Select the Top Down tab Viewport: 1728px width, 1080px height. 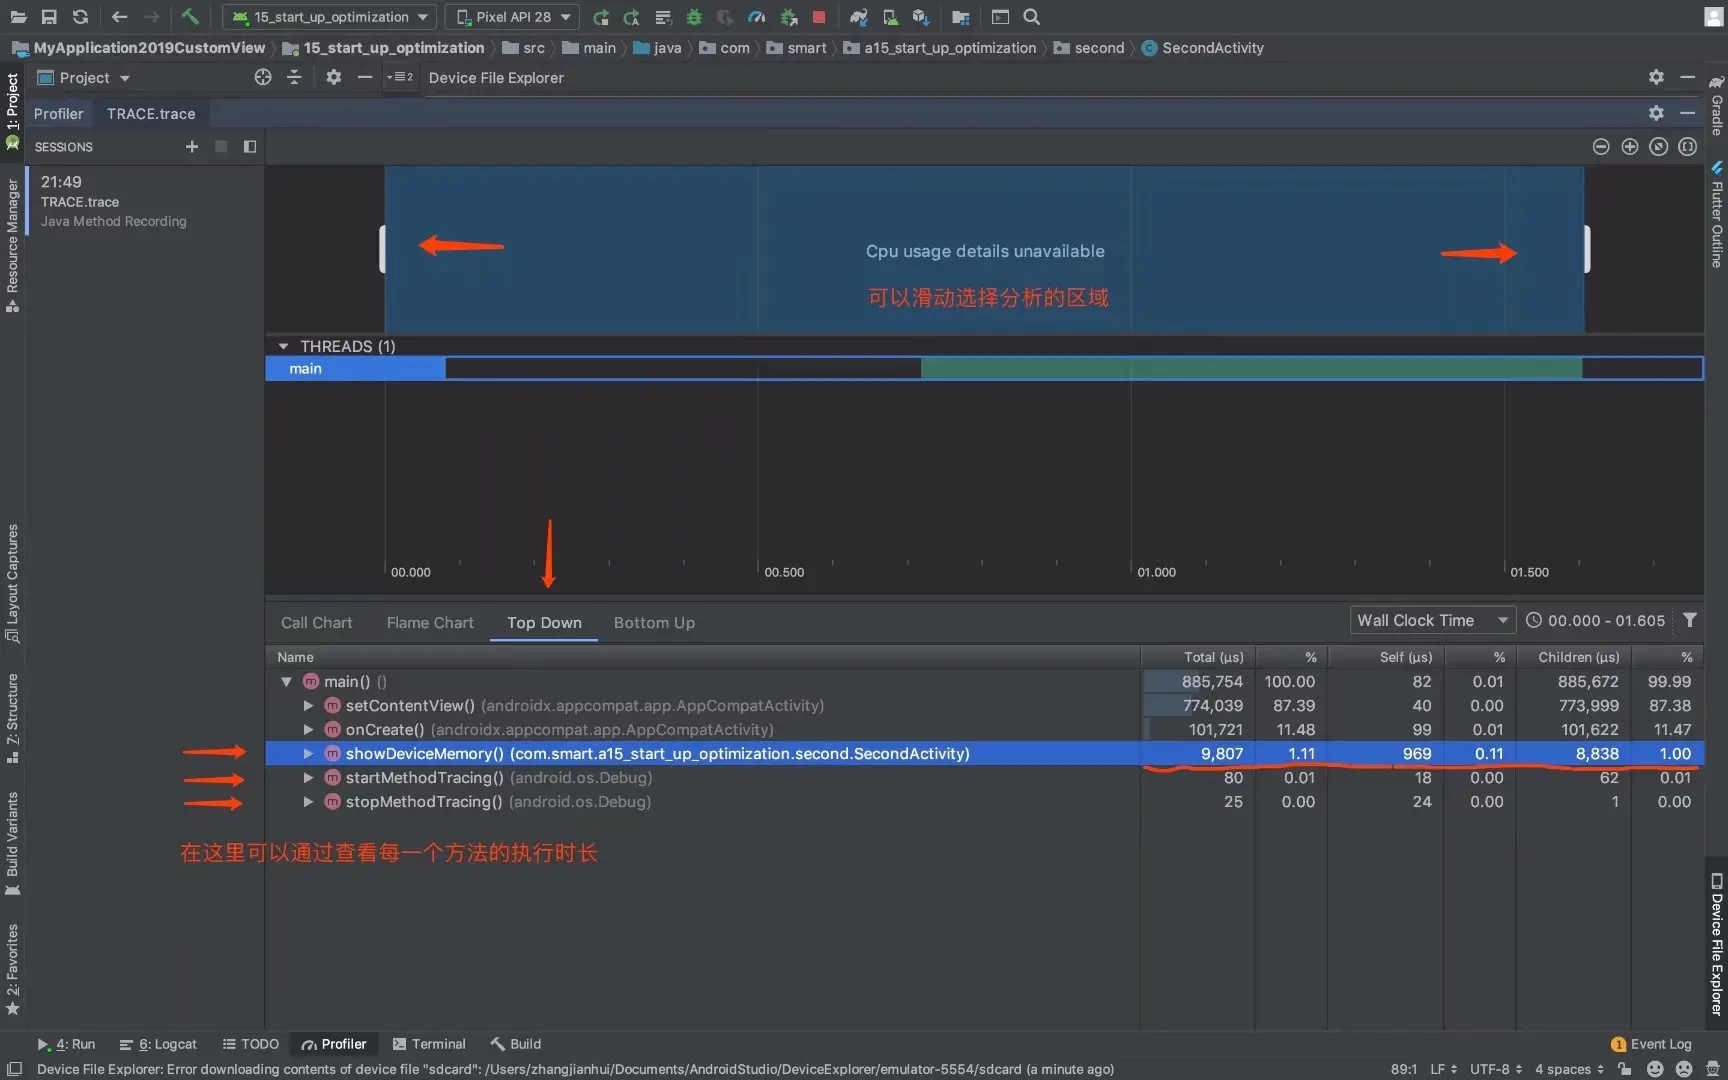pos(544,622)
